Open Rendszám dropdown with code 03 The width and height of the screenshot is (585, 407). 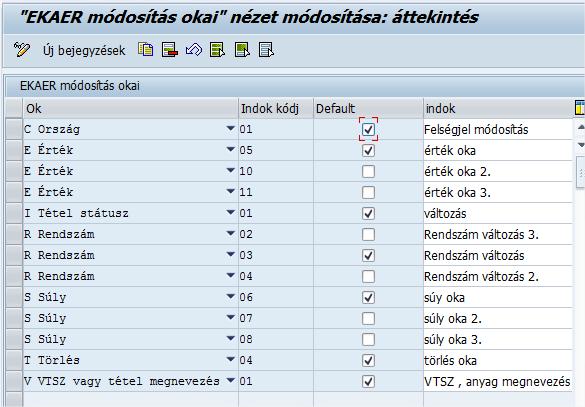pos(231,254)
